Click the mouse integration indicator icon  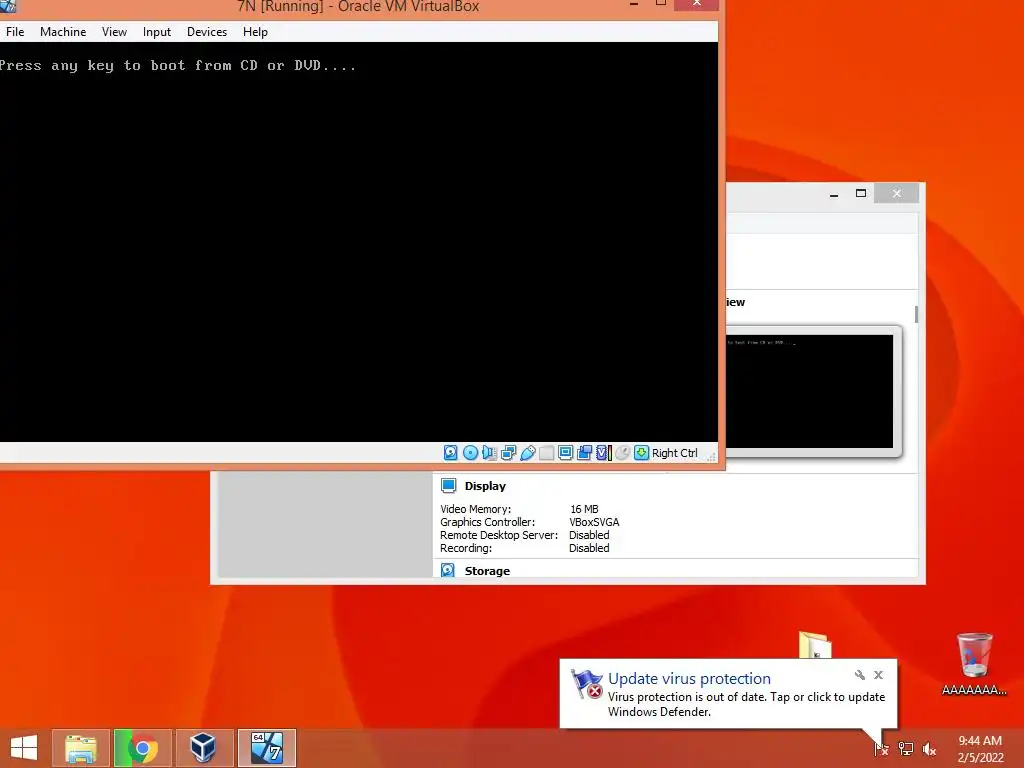[623, 453]
